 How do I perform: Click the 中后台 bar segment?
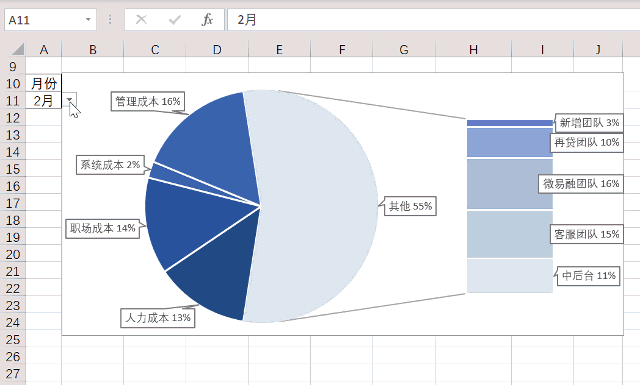(510, 276)
